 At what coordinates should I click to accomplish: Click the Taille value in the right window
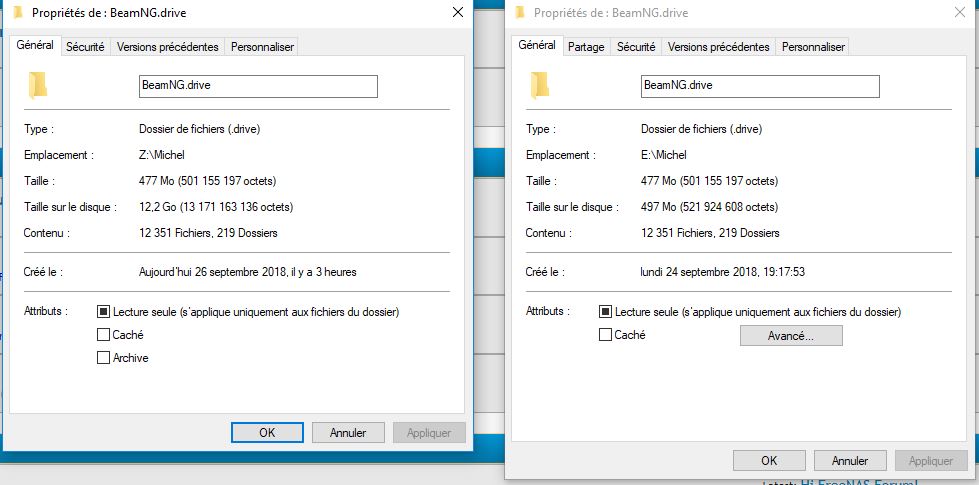(709, 182)
